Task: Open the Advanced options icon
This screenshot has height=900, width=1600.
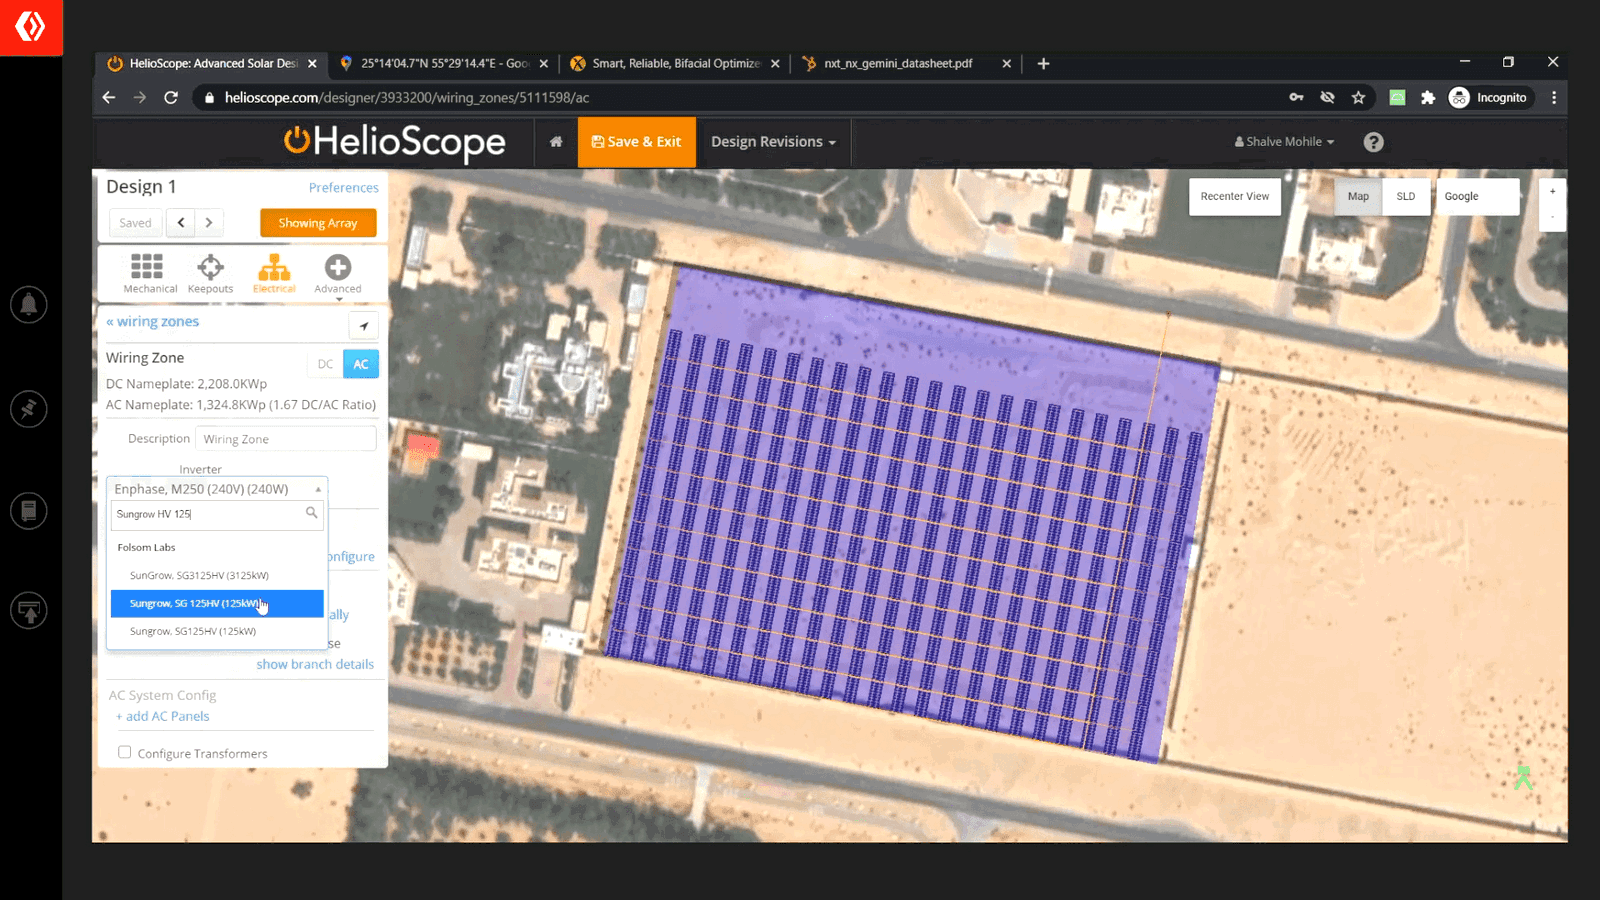Action: click(338, 267)
